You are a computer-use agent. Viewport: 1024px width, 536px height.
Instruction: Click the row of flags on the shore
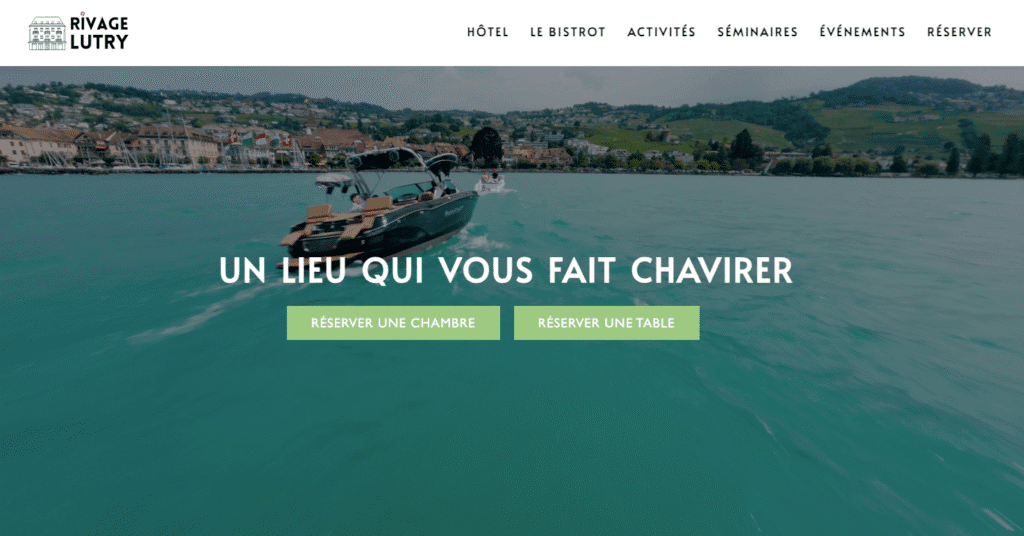pyautogui.click(x=260, y=139)
